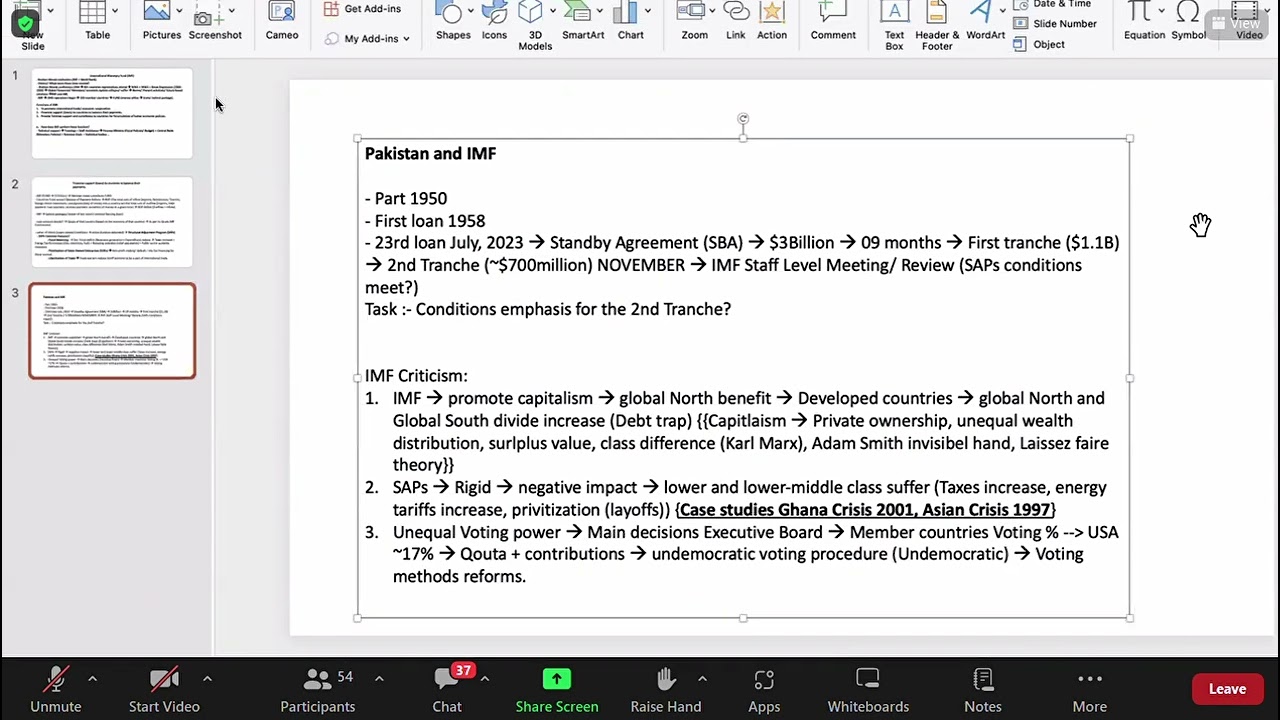Open the Icons library
The width and height of the screenshot is (1280, 720).
coord(494,20)
